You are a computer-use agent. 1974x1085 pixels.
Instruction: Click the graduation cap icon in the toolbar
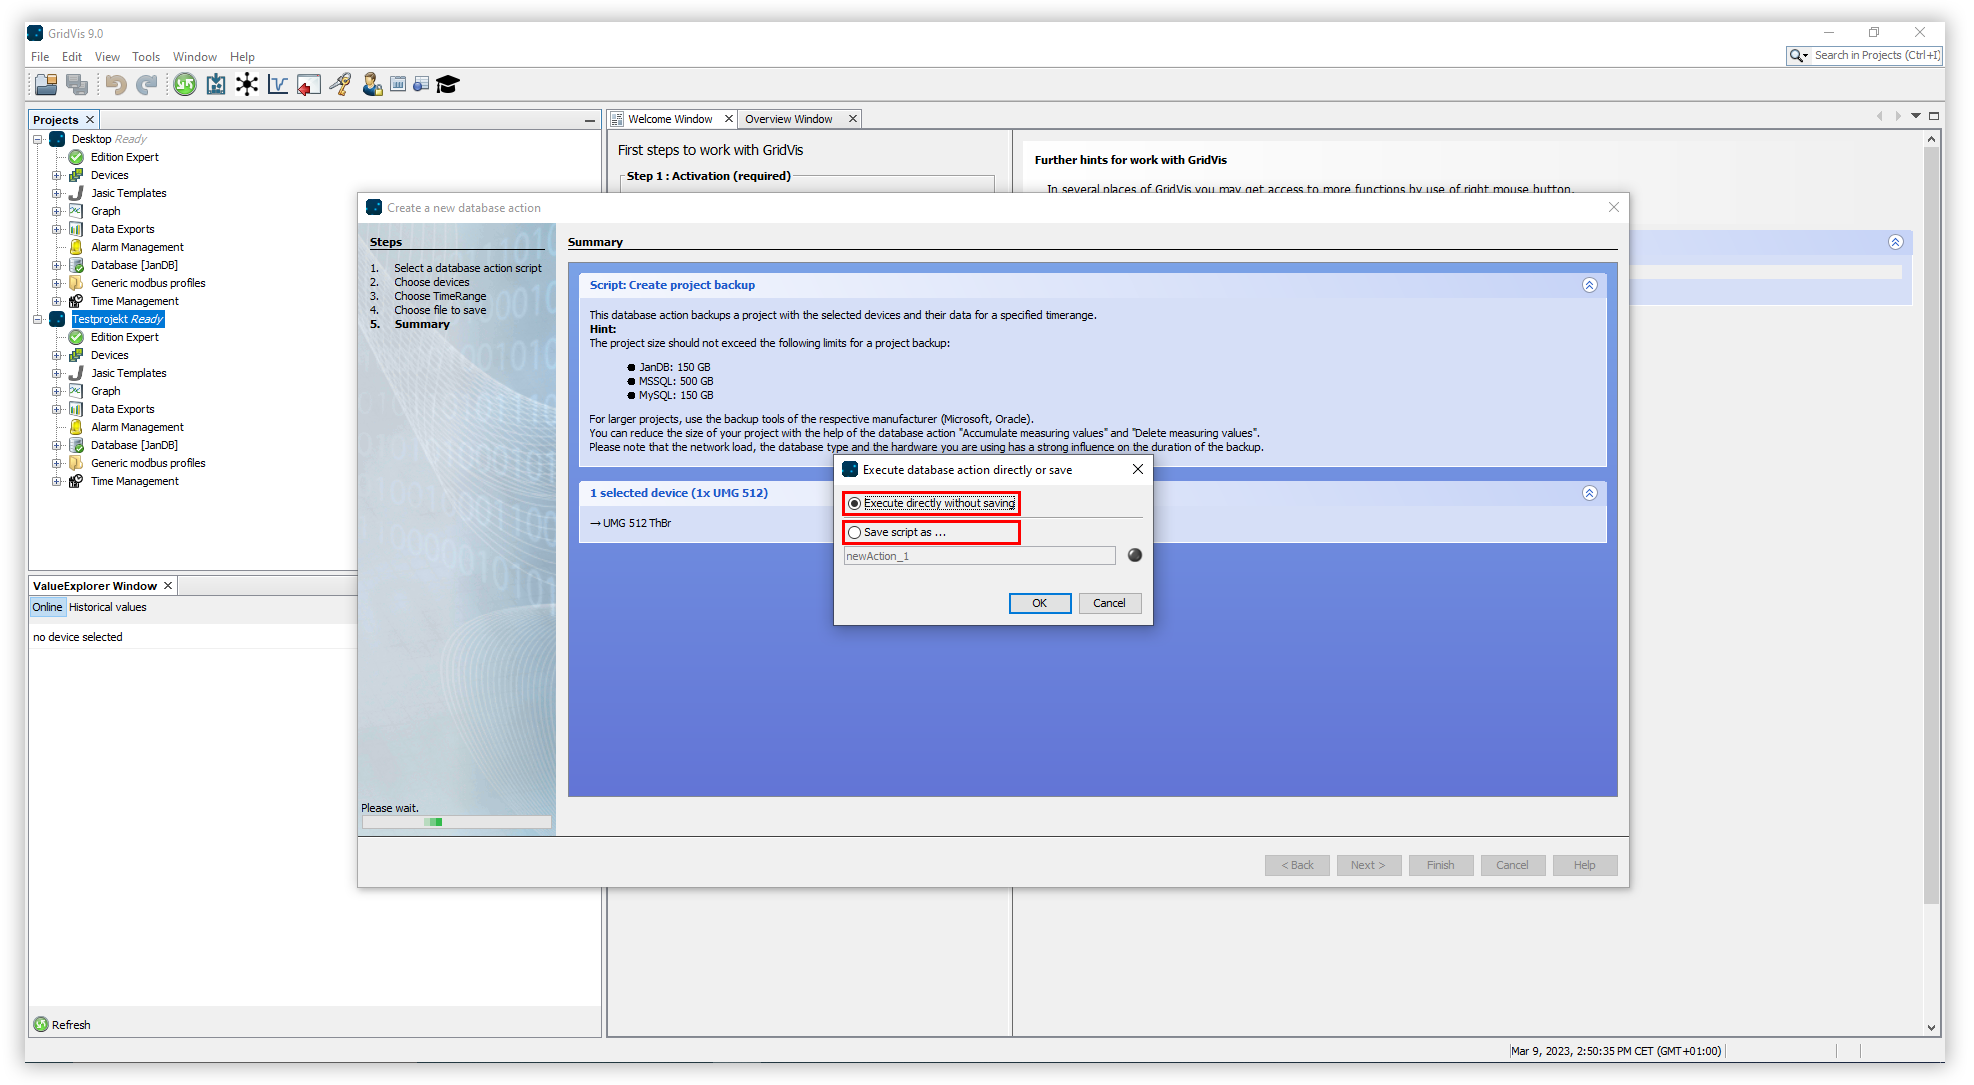(447, 84)
